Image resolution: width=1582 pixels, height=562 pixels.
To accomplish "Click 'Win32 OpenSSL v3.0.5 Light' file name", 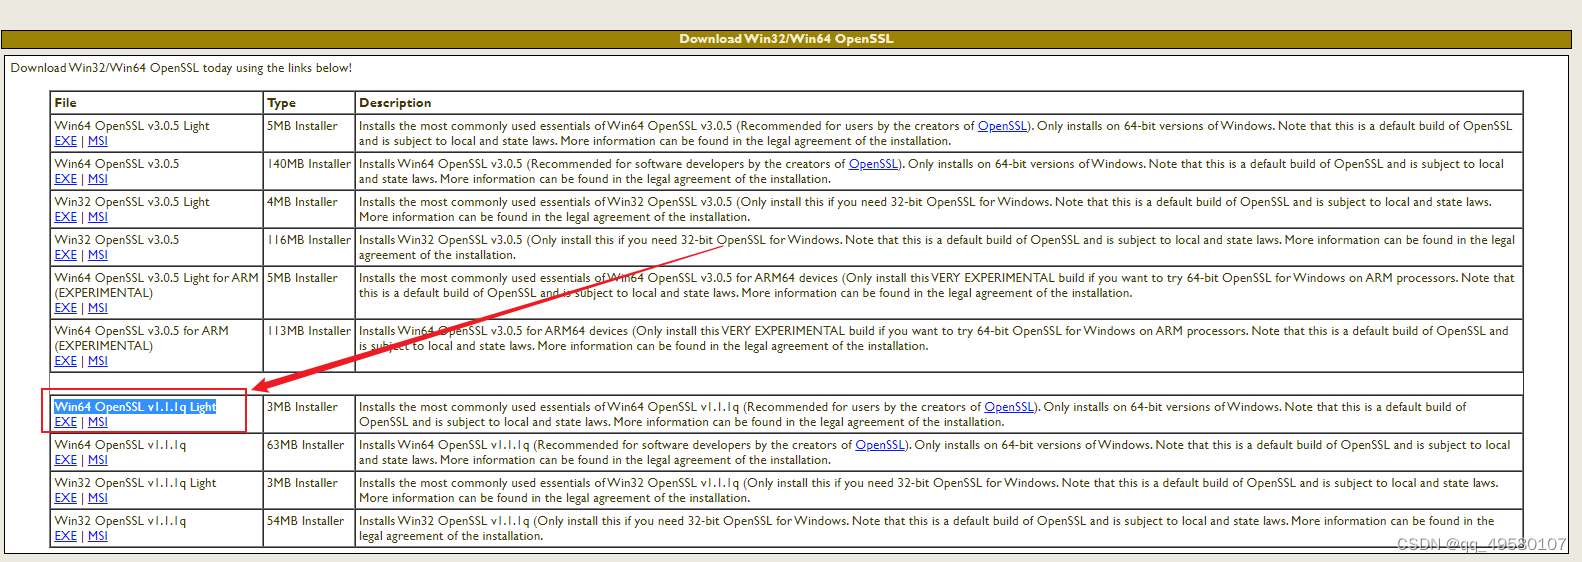I will tap(132, 202).
